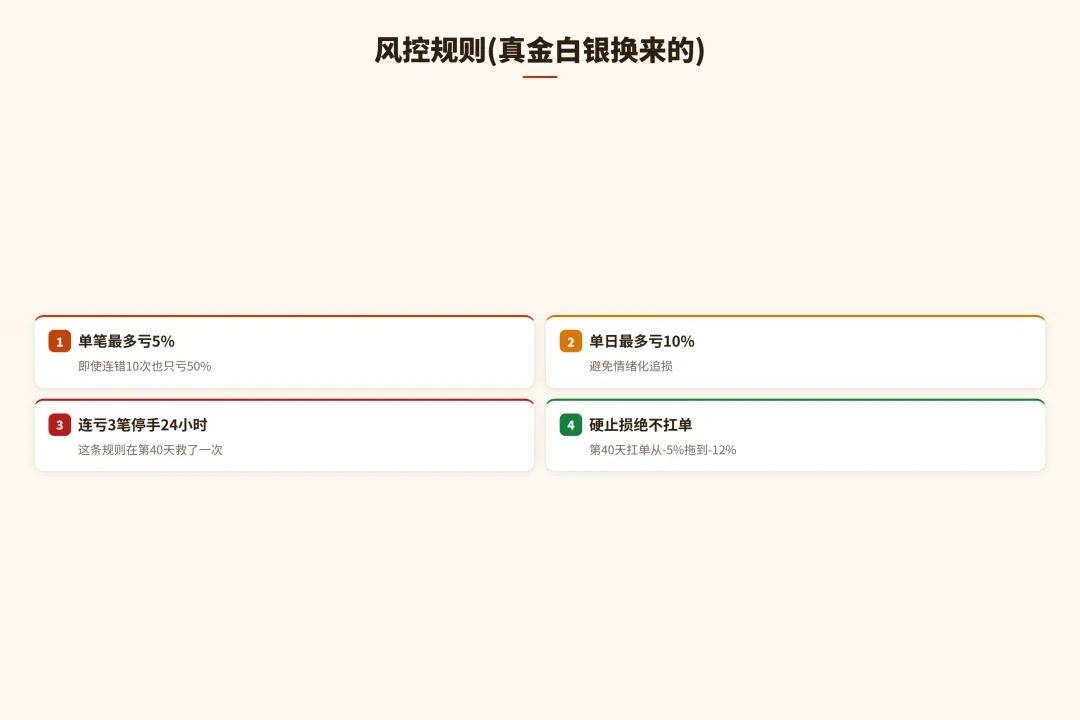This screenshot has height=720, width=1080.
Task: Click the subtext 这条规则在第40天救了一次
Action: coord(150,450)
